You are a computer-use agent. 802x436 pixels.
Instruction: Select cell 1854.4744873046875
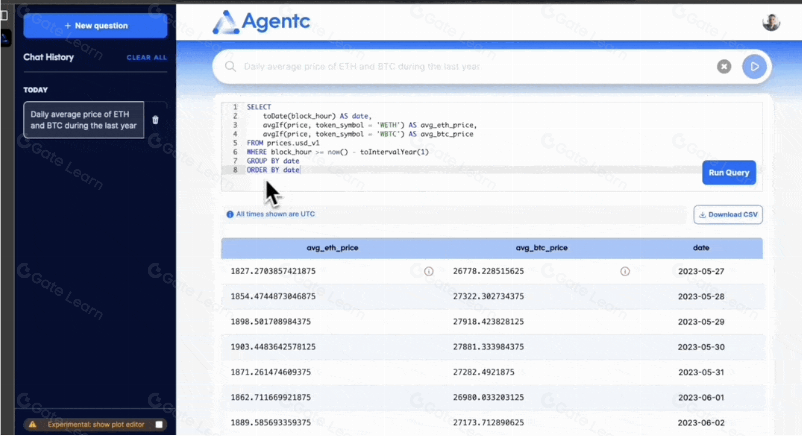point(273,296)
